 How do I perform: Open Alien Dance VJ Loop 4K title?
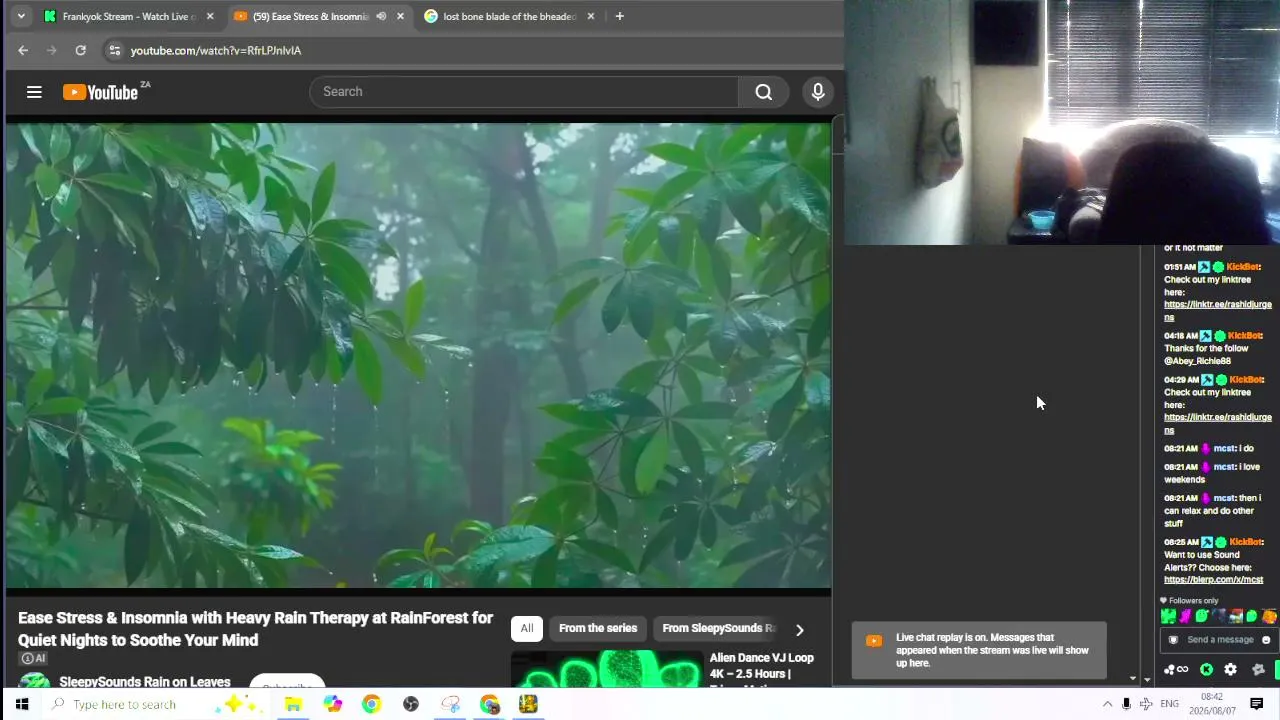tap(762, 666)
